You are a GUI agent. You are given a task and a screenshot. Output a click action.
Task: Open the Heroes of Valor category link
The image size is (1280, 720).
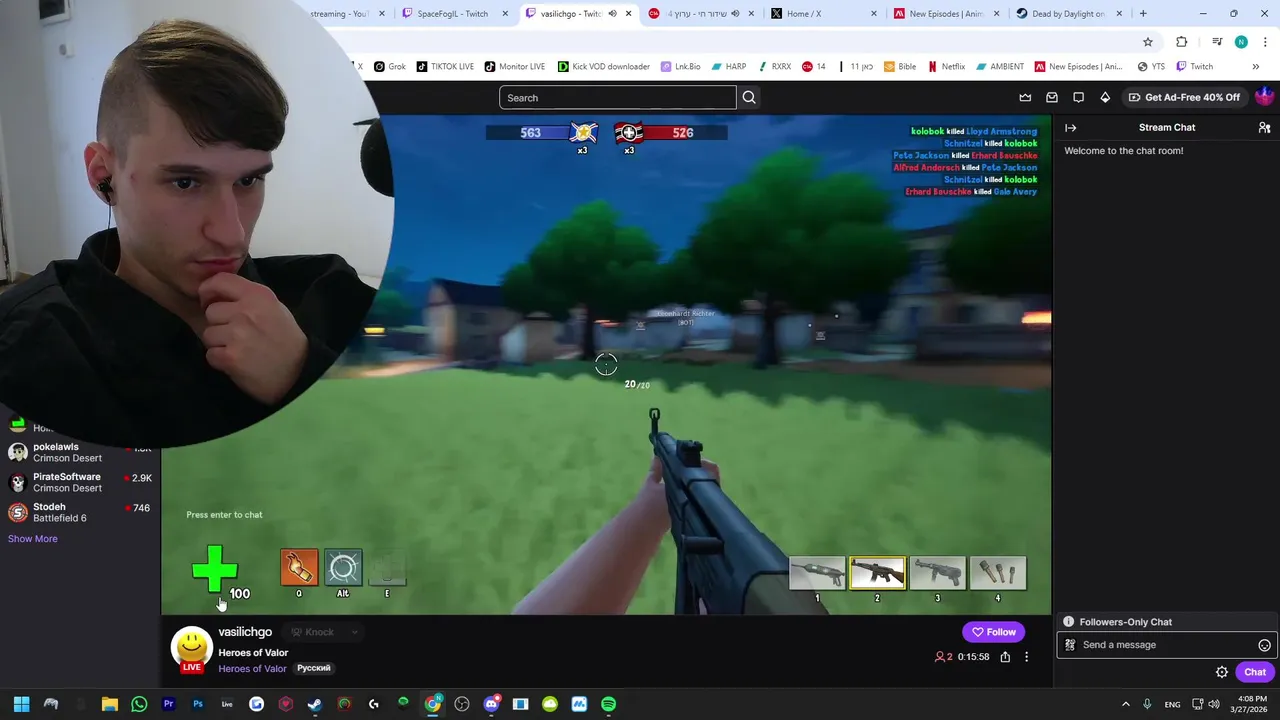[x=252, y=669]
